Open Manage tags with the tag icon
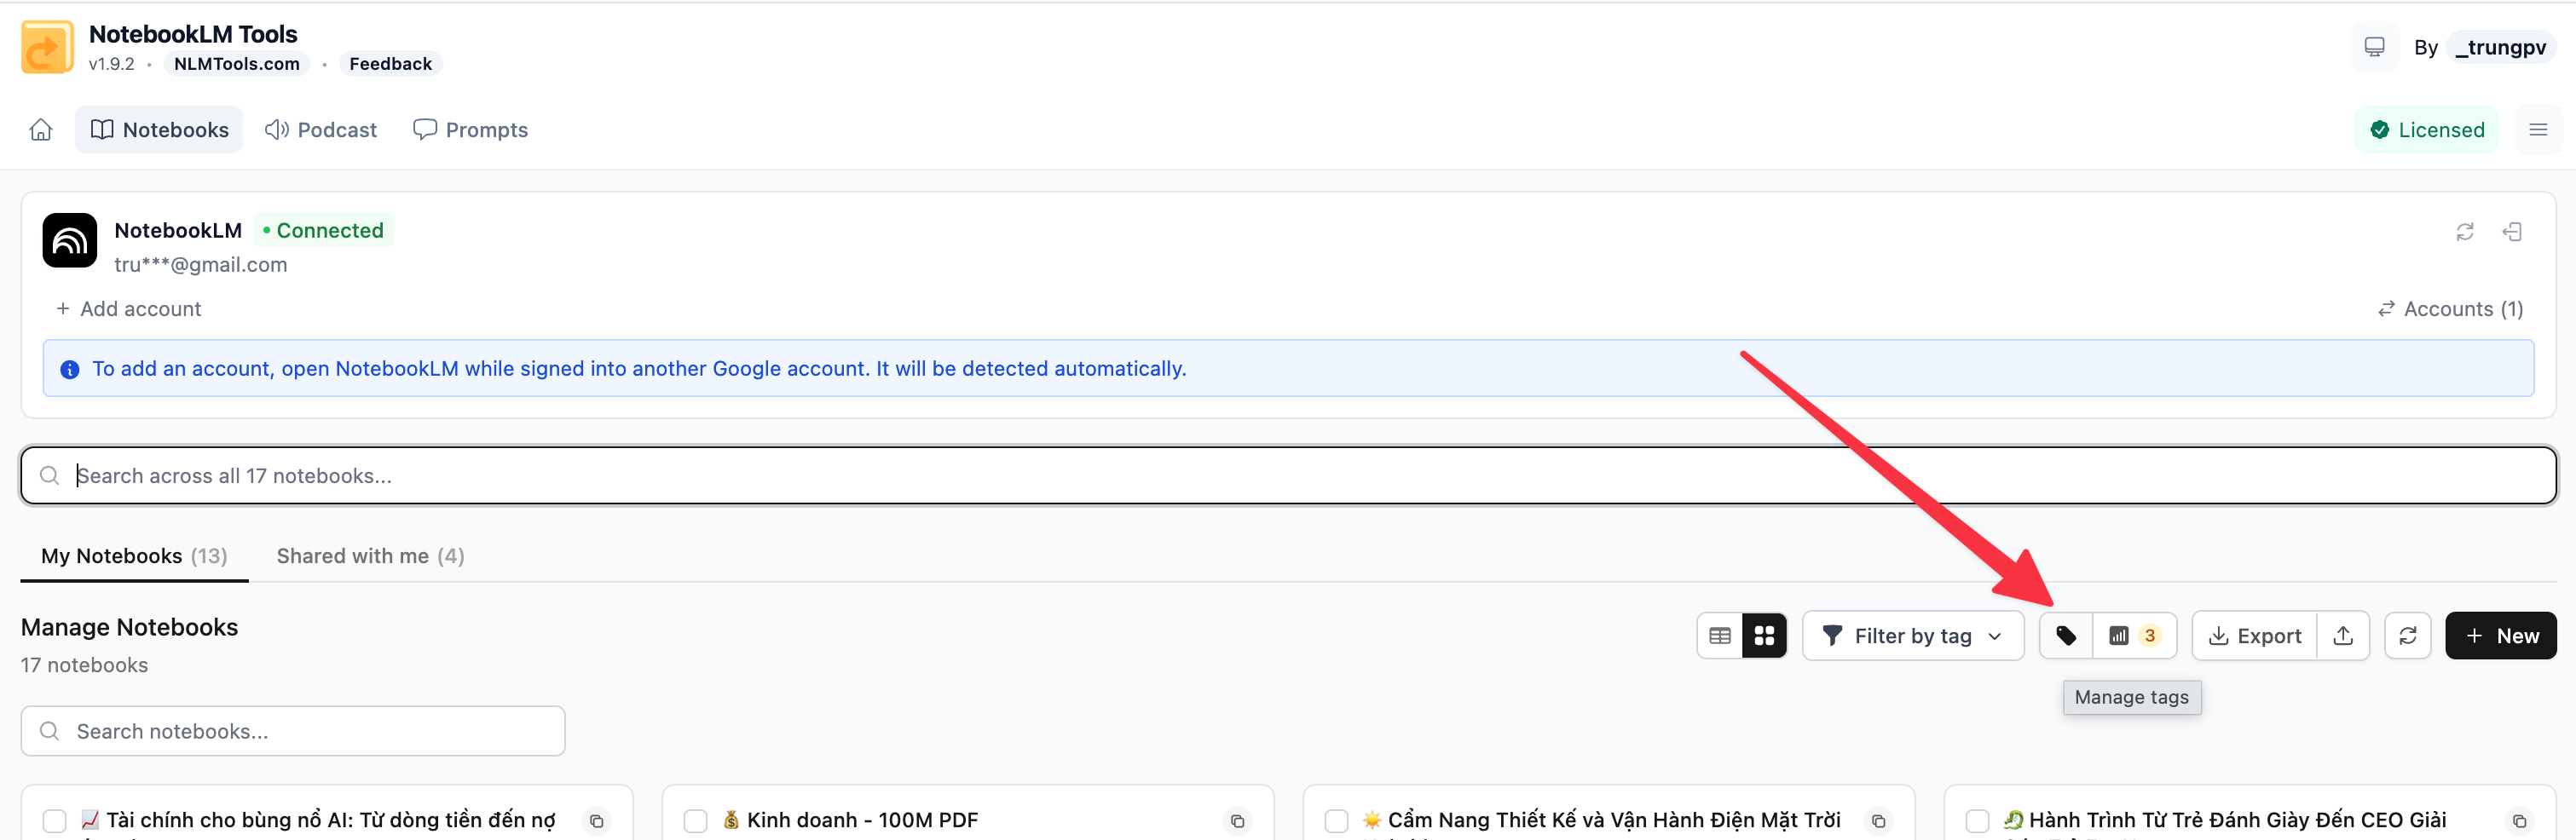The image size is (2576, 840). pos(2066,636)
